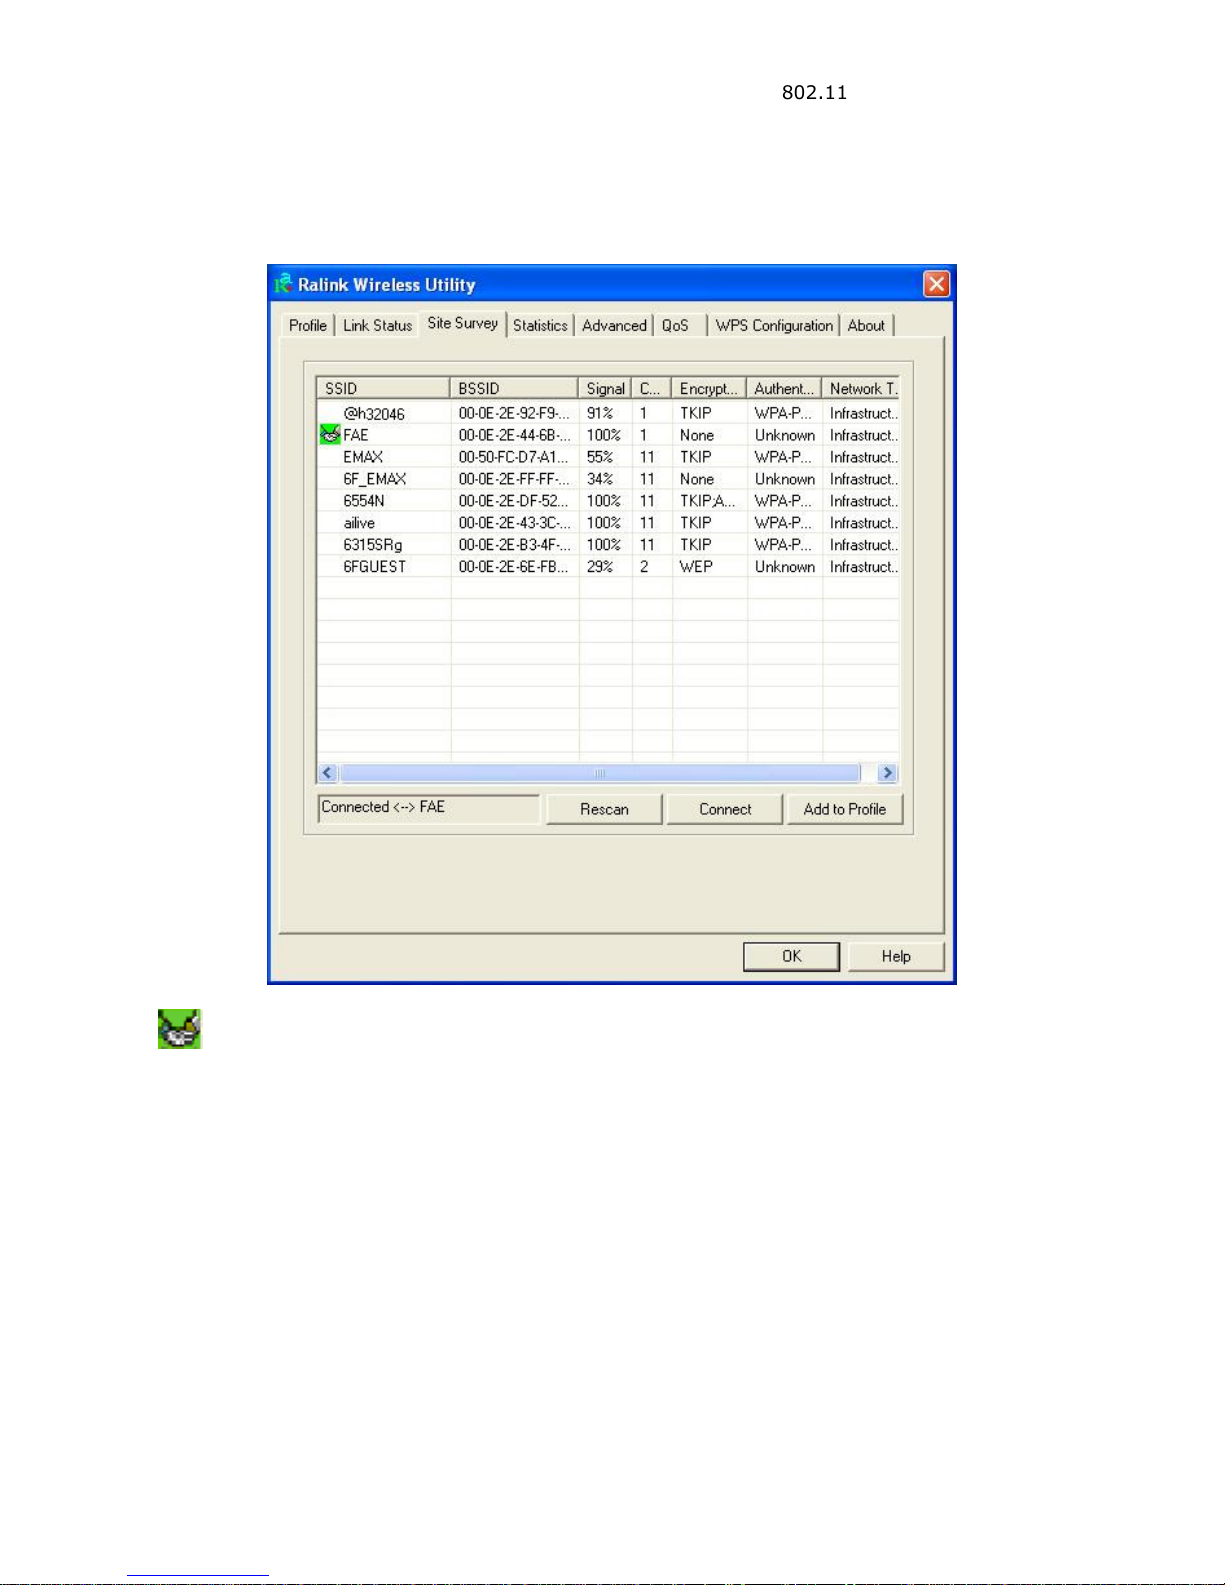Go to the Statistics tab
Image resolution: width=1225 pixels, height=1585 pixels.
tap(540, 326)
